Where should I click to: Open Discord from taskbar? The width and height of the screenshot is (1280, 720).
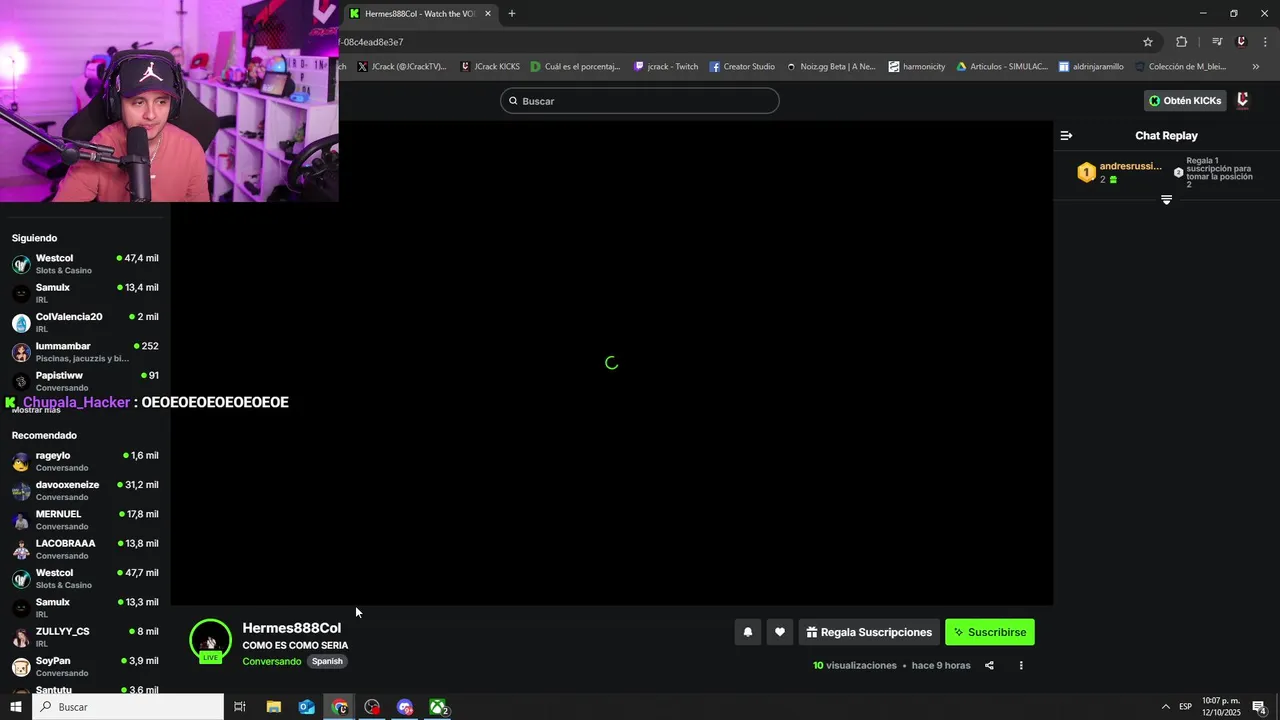[x=405, y=707]
